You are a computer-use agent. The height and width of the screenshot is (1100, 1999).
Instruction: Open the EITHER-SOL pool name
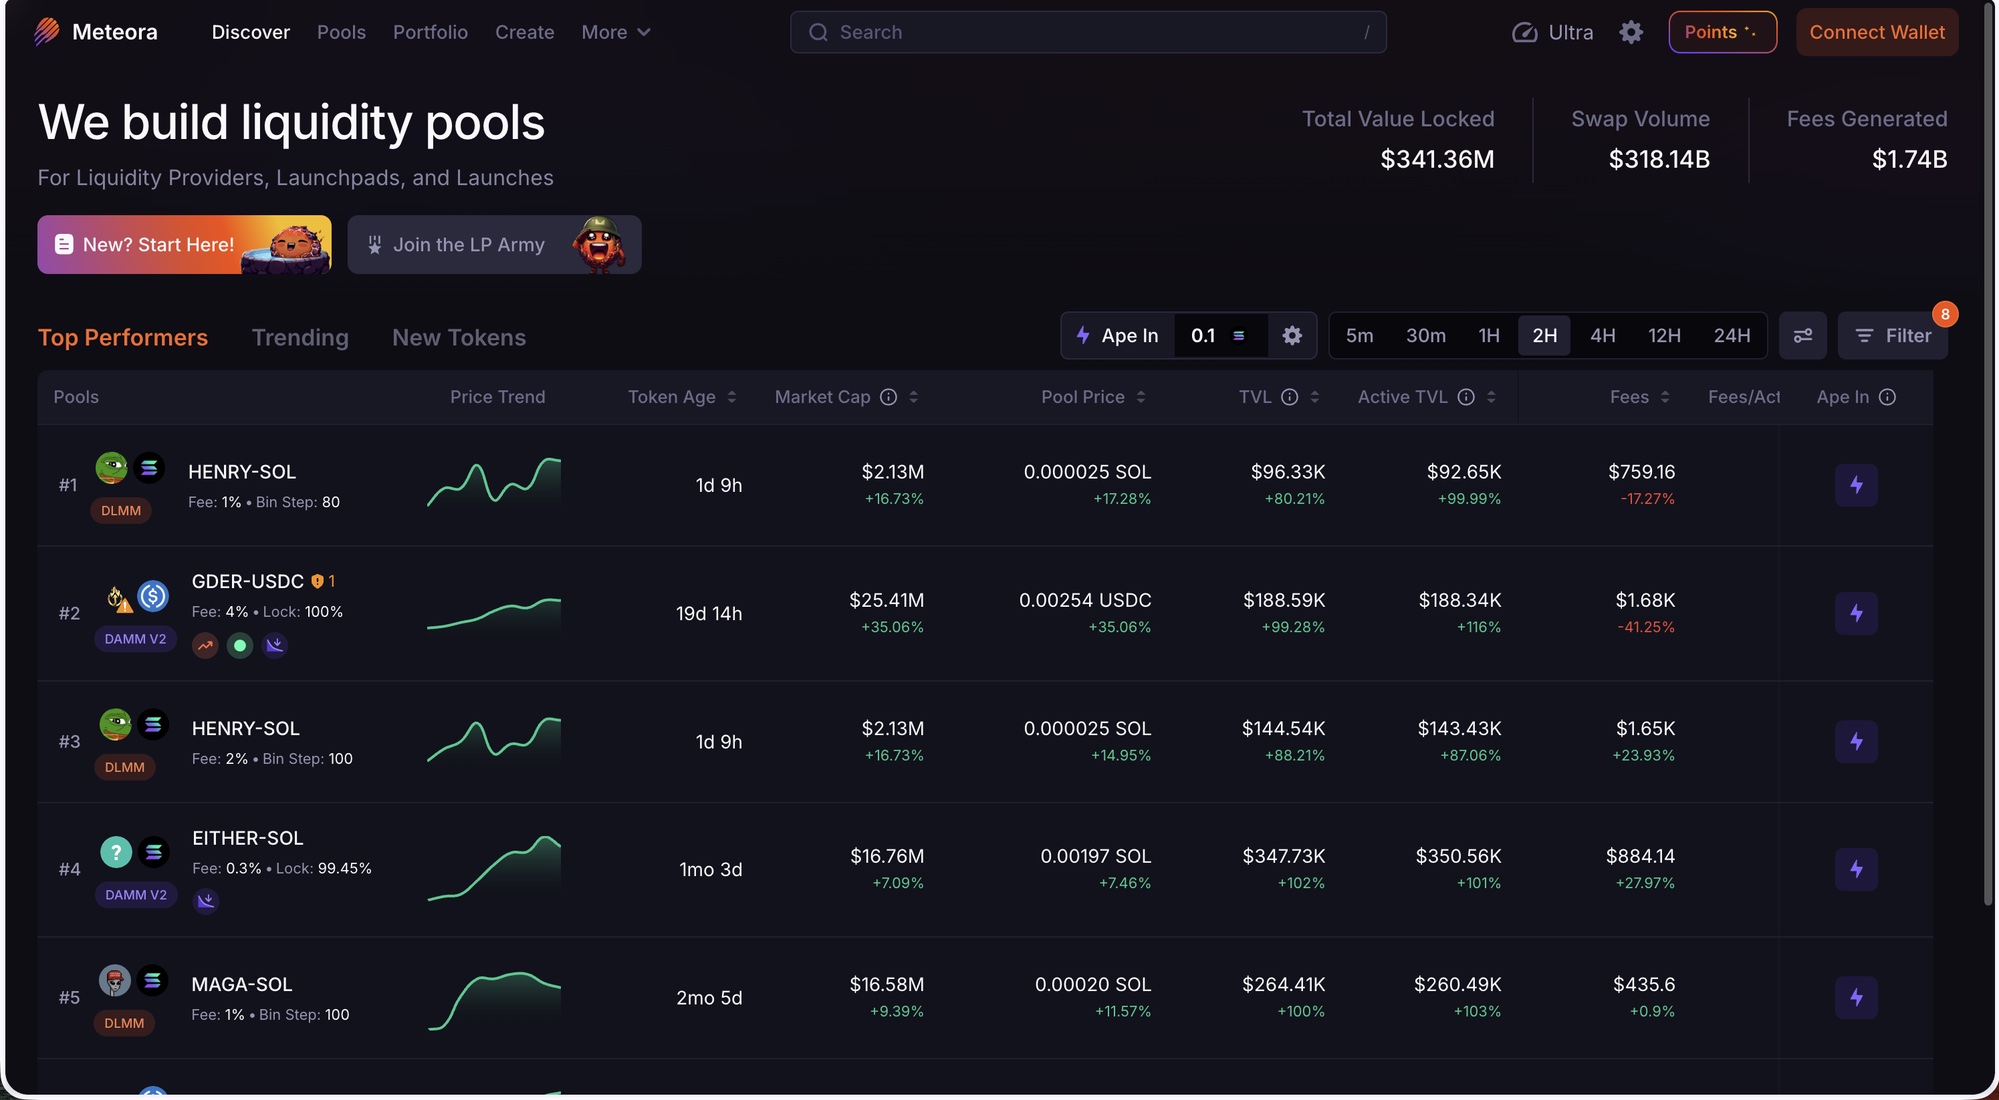click(248, 839)
